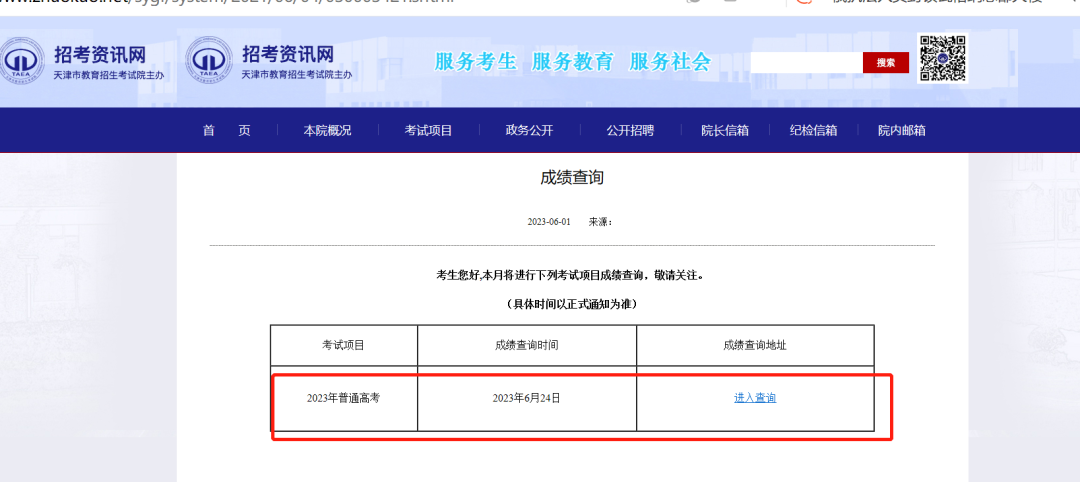Viewport: 1080px width, 482px height.
Task: Click the 2023-06-01 publish date
Action: (x=549, y=222)
